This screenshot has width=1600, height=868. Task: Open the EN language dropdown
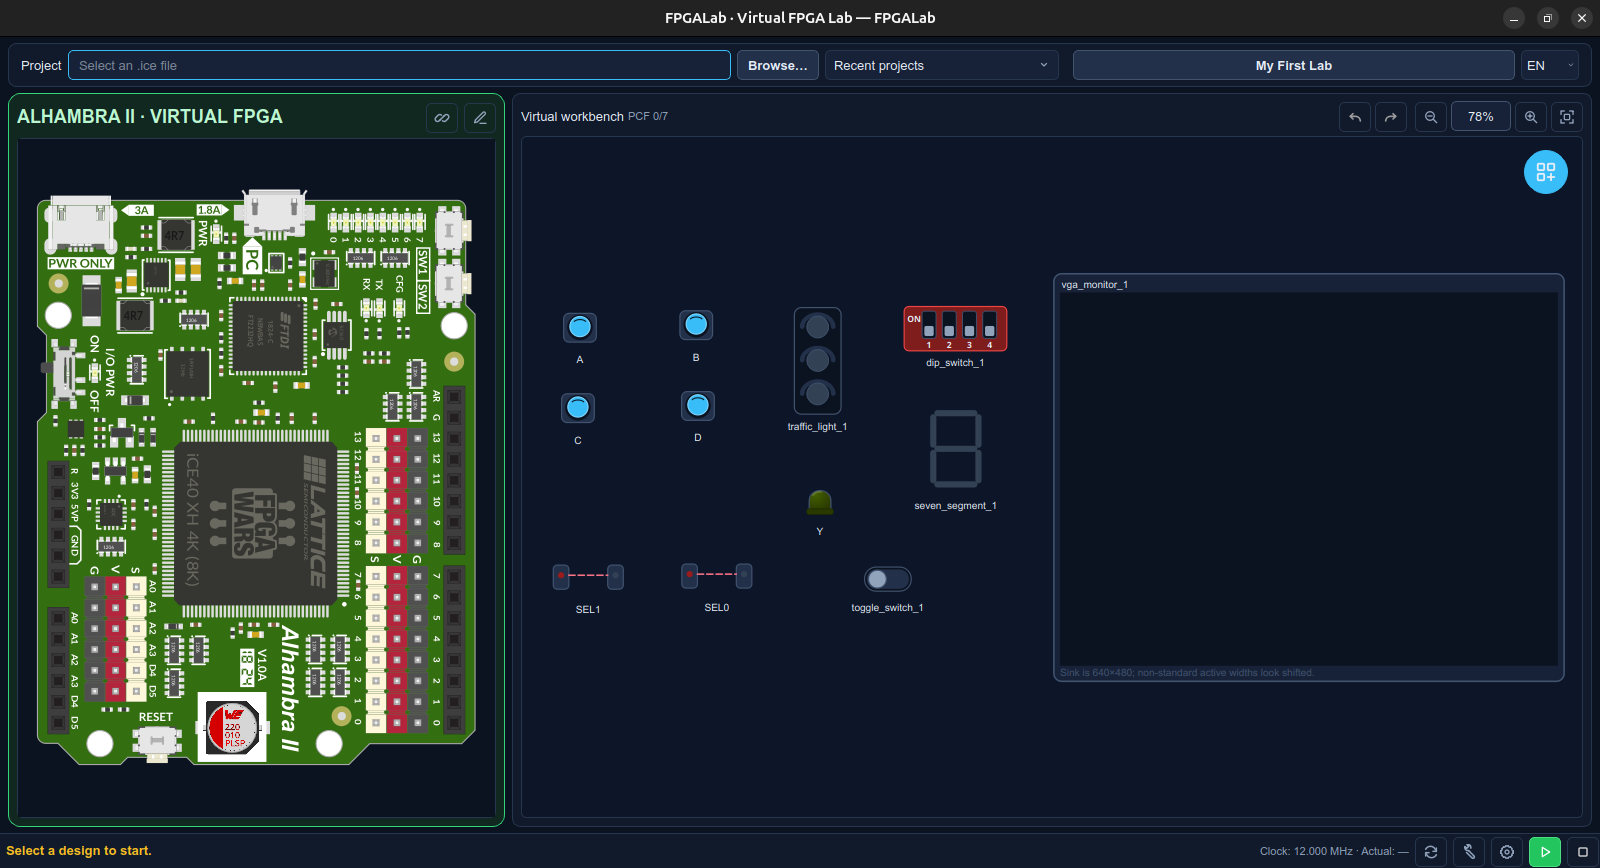click(1550, 65)
